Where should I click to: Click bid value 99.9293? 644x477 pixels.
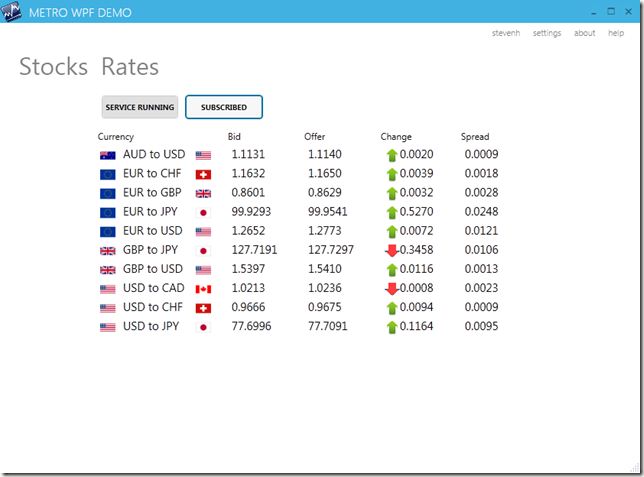(251, 212)
